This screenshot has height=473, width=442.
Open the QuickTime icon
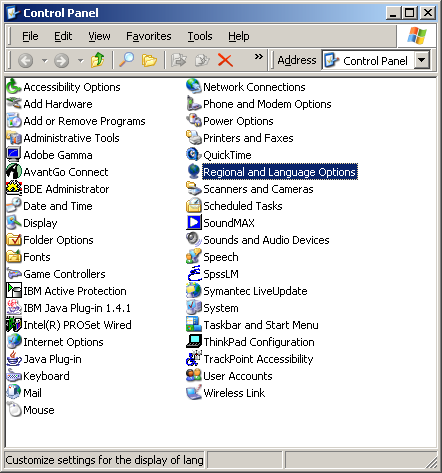pyautogui.click(x=194, y=155)
